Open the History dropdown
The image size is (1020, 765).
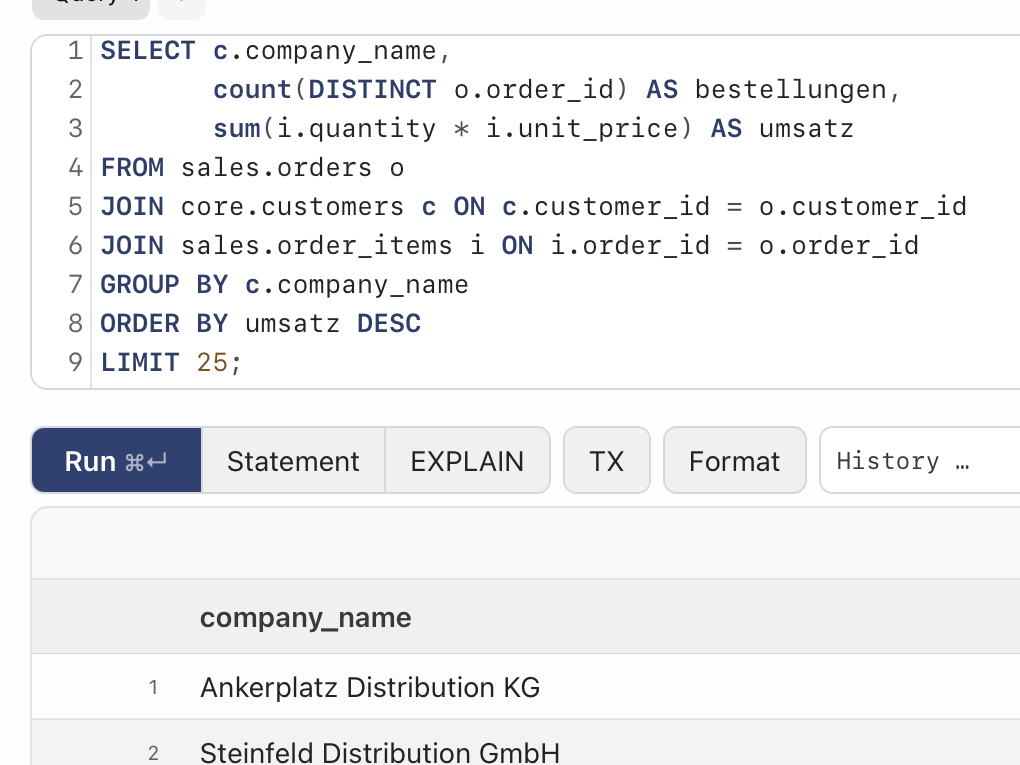(920, 461)
